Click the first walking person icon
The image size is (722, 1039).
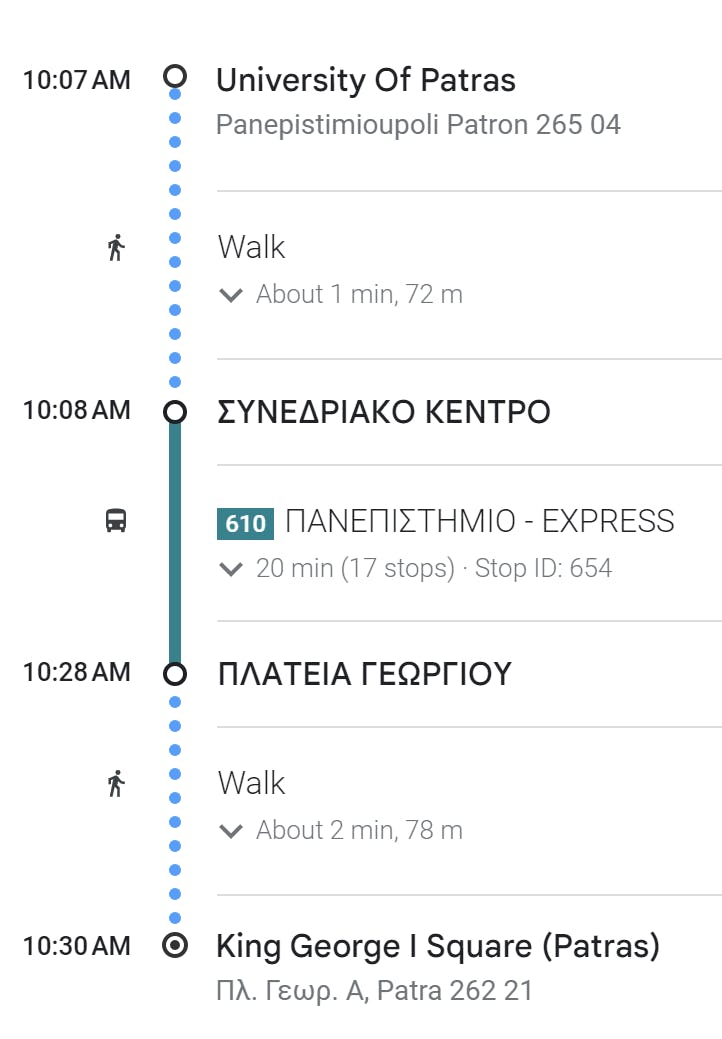(x=116, y=247)
